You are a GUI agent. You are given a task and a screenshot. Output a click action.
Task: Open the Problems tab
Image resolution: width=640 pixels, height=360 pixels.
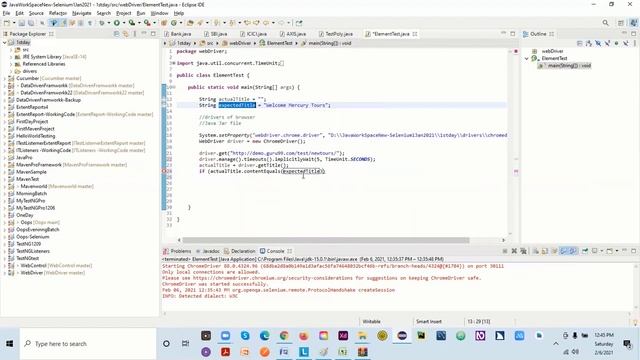pyautogui.click(x=177, y=251)
